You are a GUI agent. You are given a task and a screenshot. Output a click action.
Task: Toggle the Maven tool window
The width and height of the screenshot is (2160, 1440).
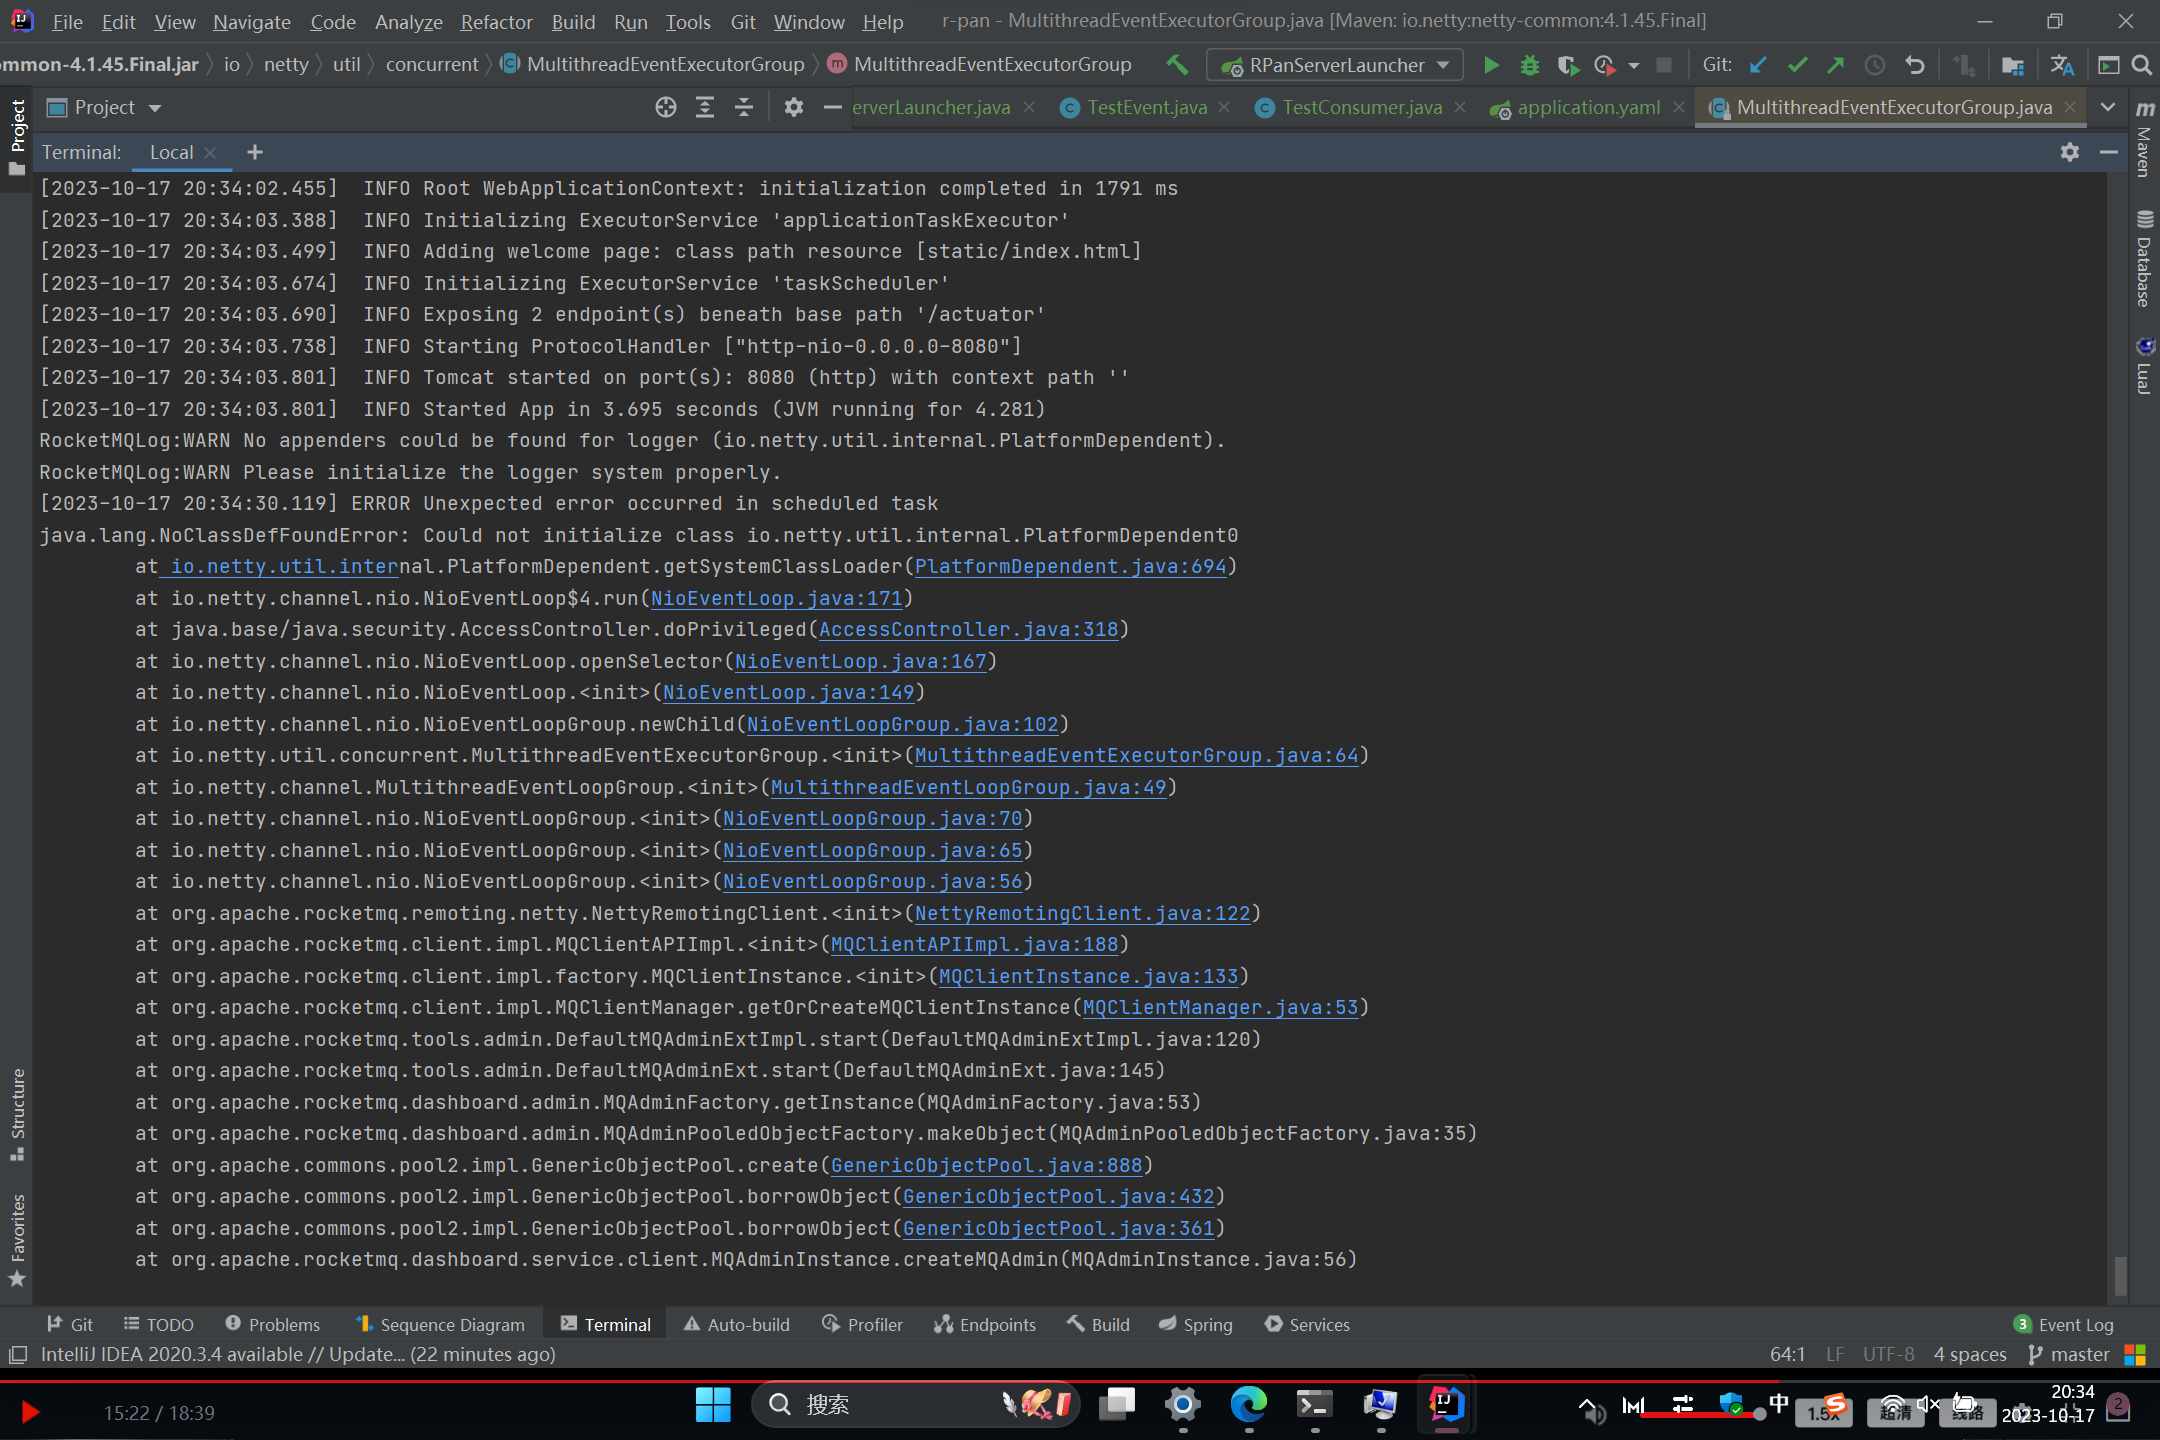pyautogui.click(x=2144, y=140)
